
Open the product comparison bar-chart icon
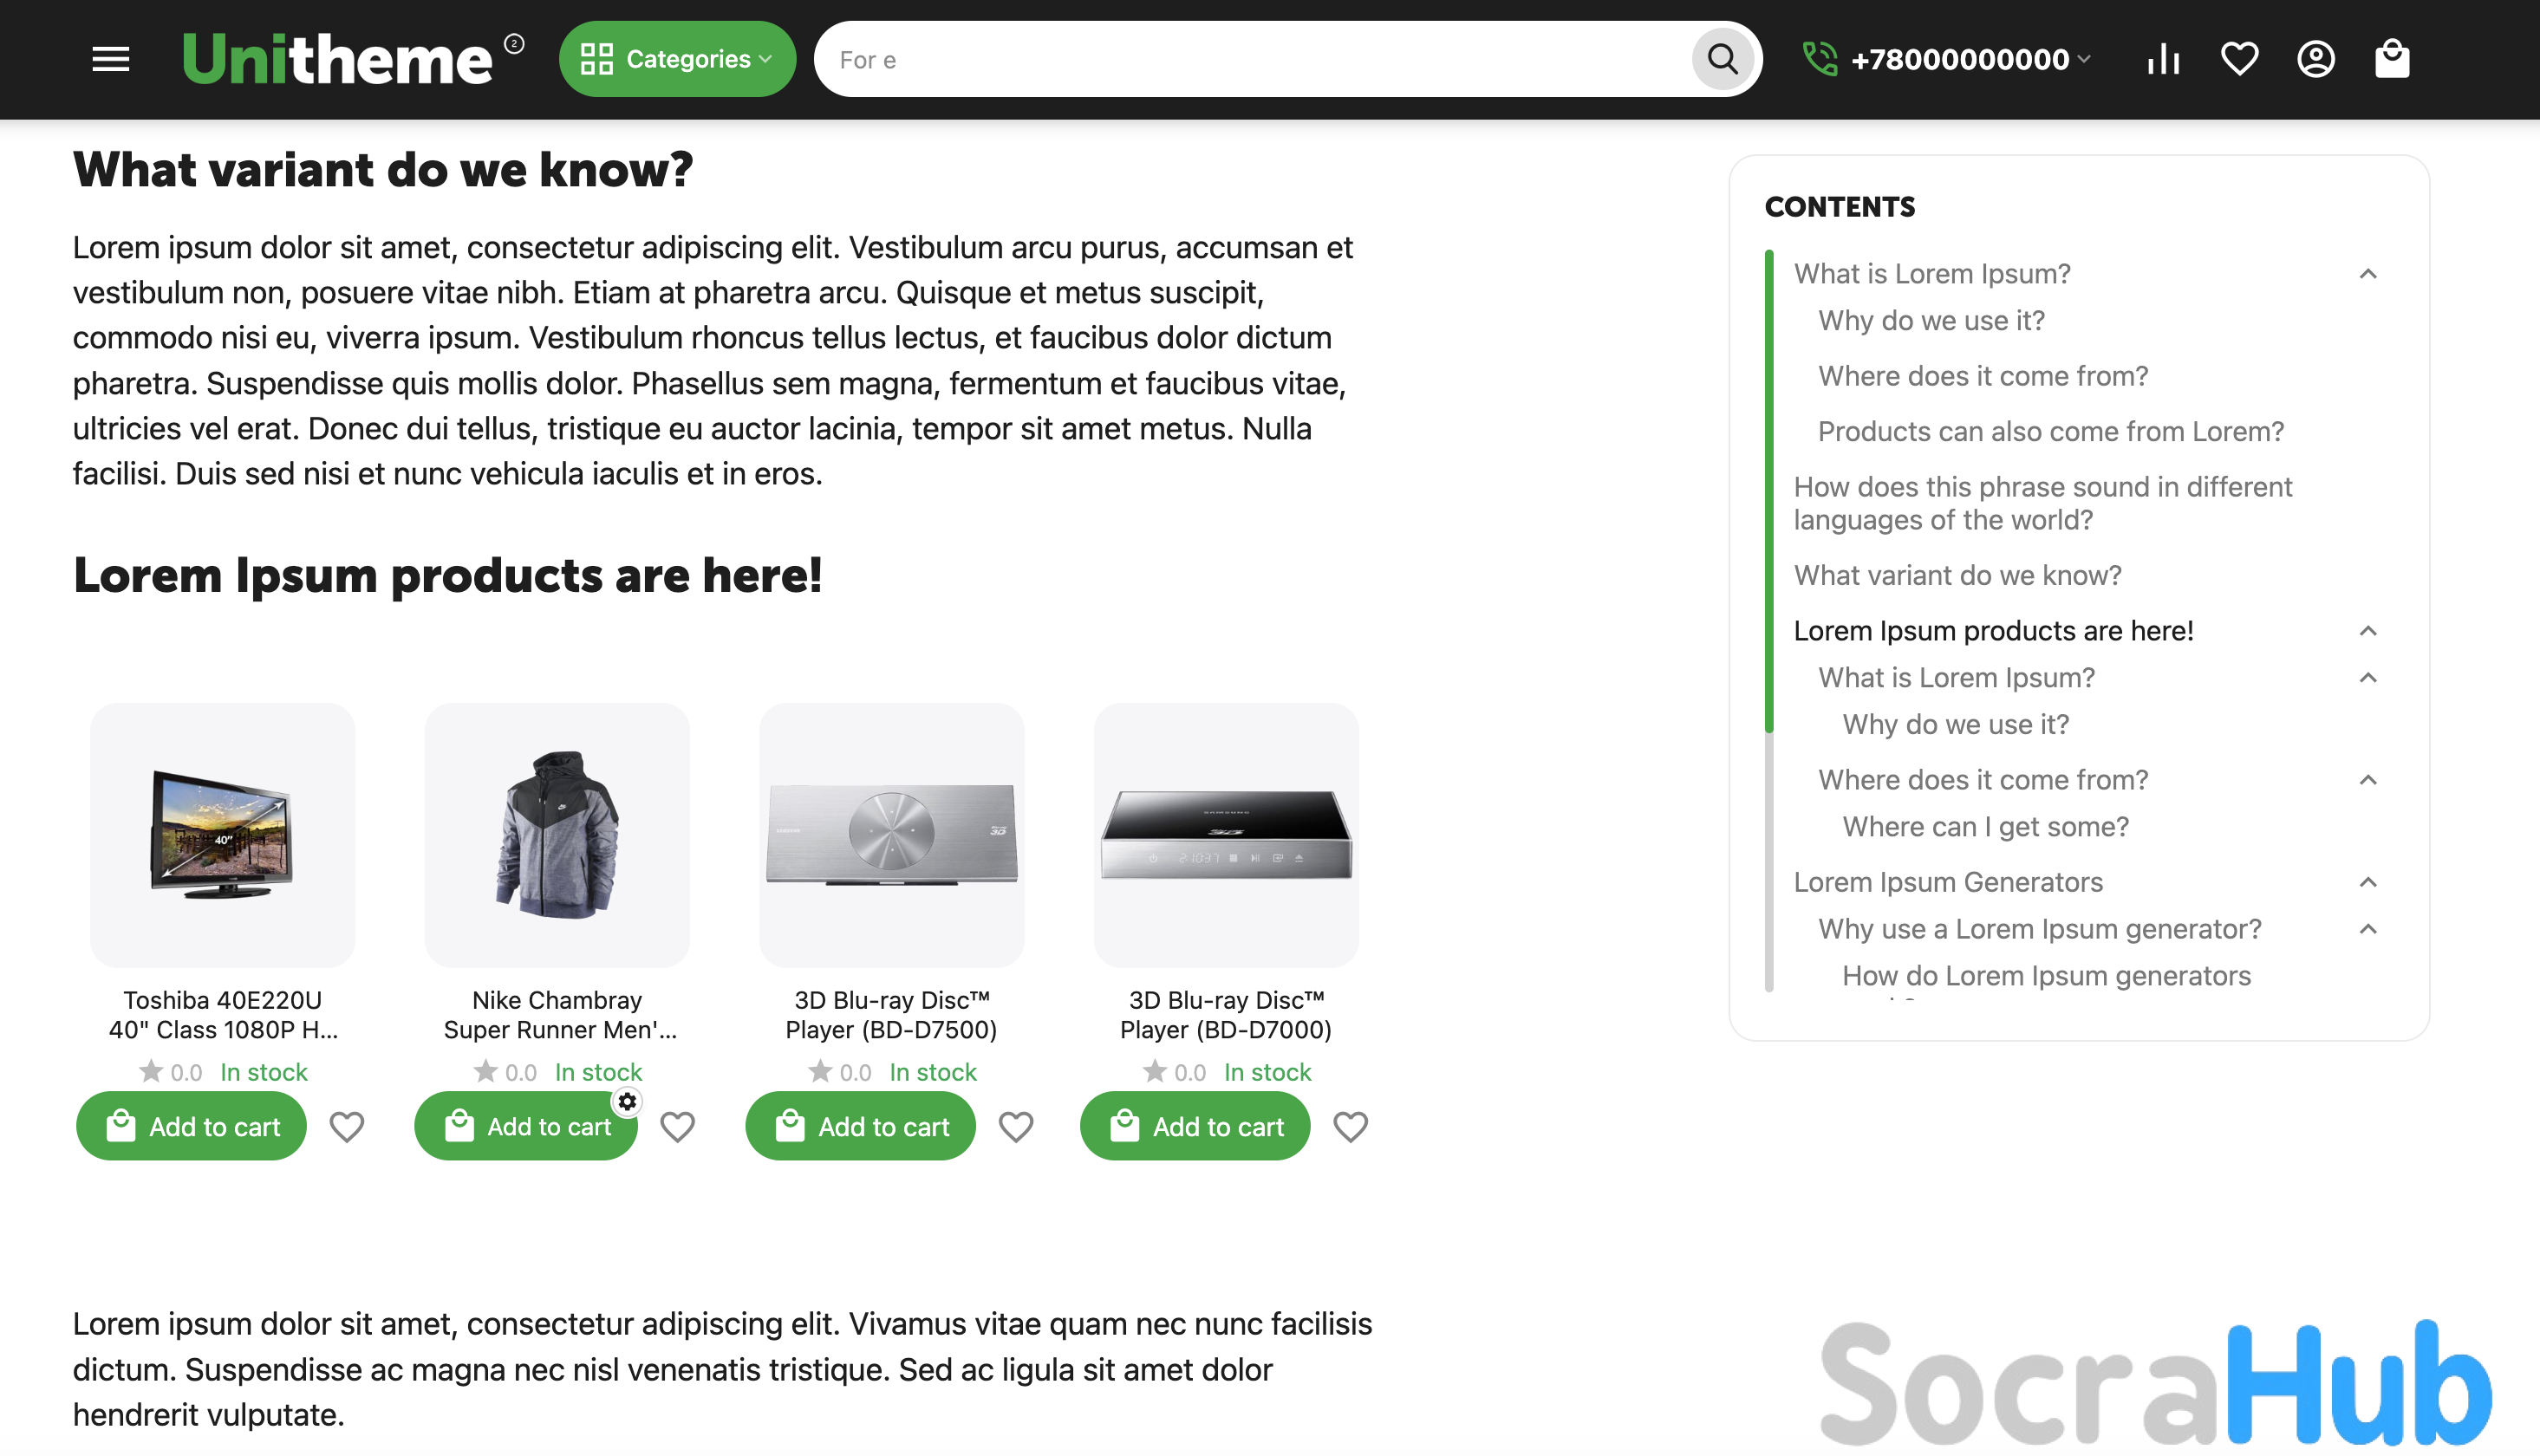pos(2163,59)
